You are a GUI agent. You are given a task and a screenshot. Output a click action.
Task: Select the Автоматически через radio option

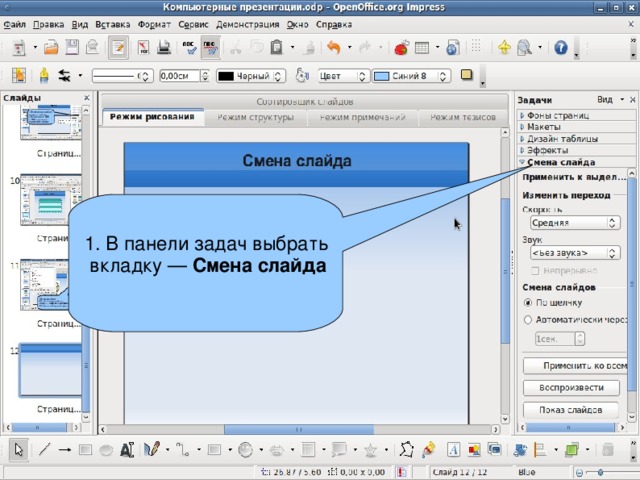(528, 320)
